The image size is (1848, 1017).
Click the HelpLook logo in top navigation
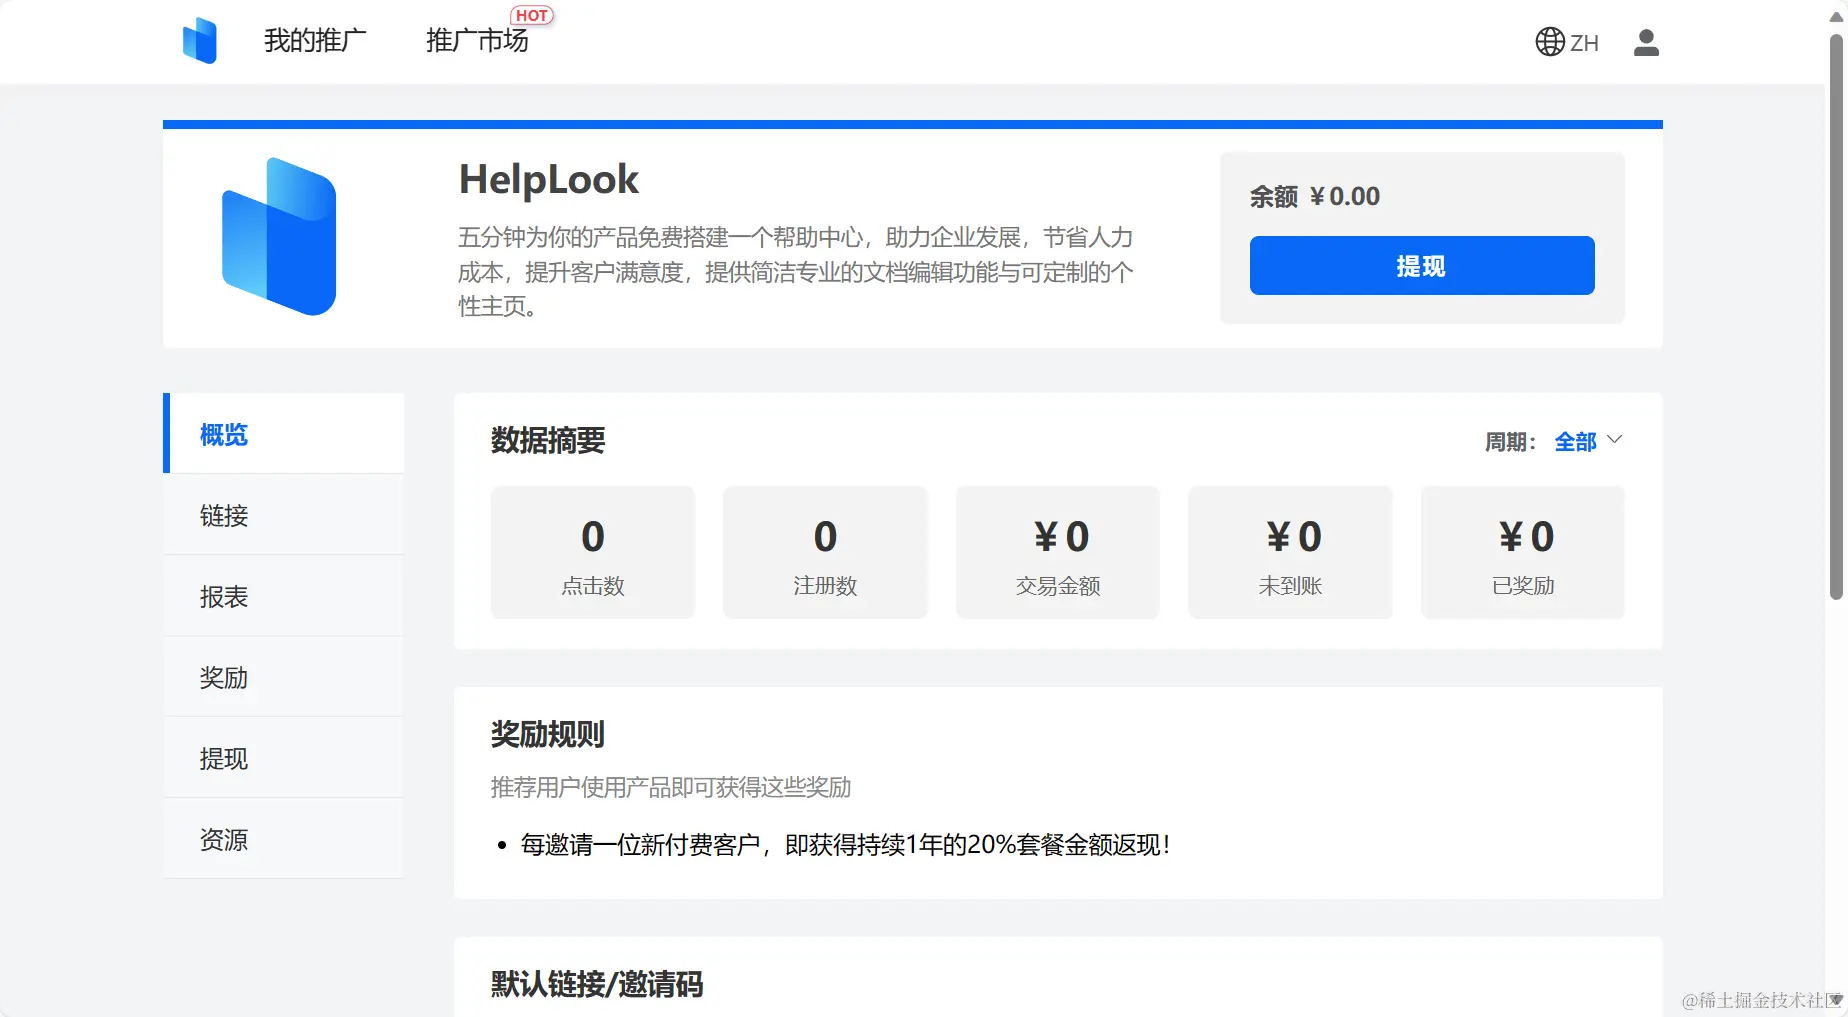click(x=200, y=41)
